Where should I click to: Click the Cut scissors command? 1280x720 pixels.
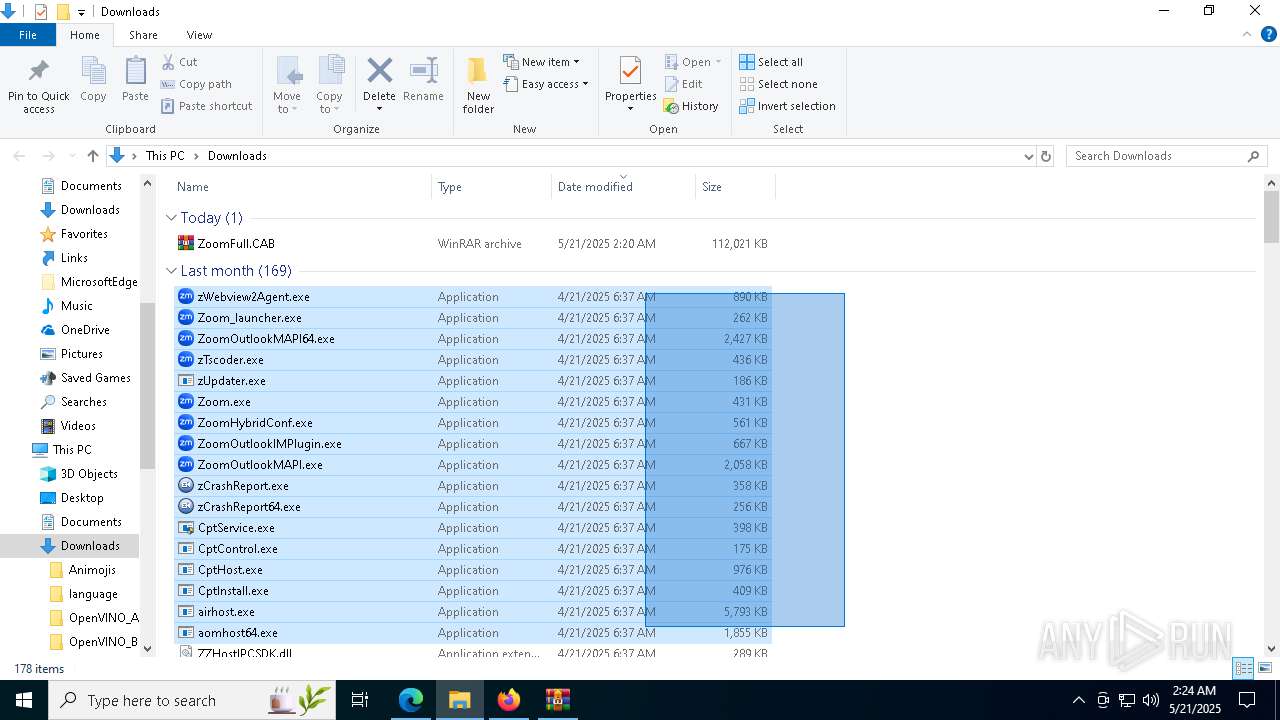180,62
